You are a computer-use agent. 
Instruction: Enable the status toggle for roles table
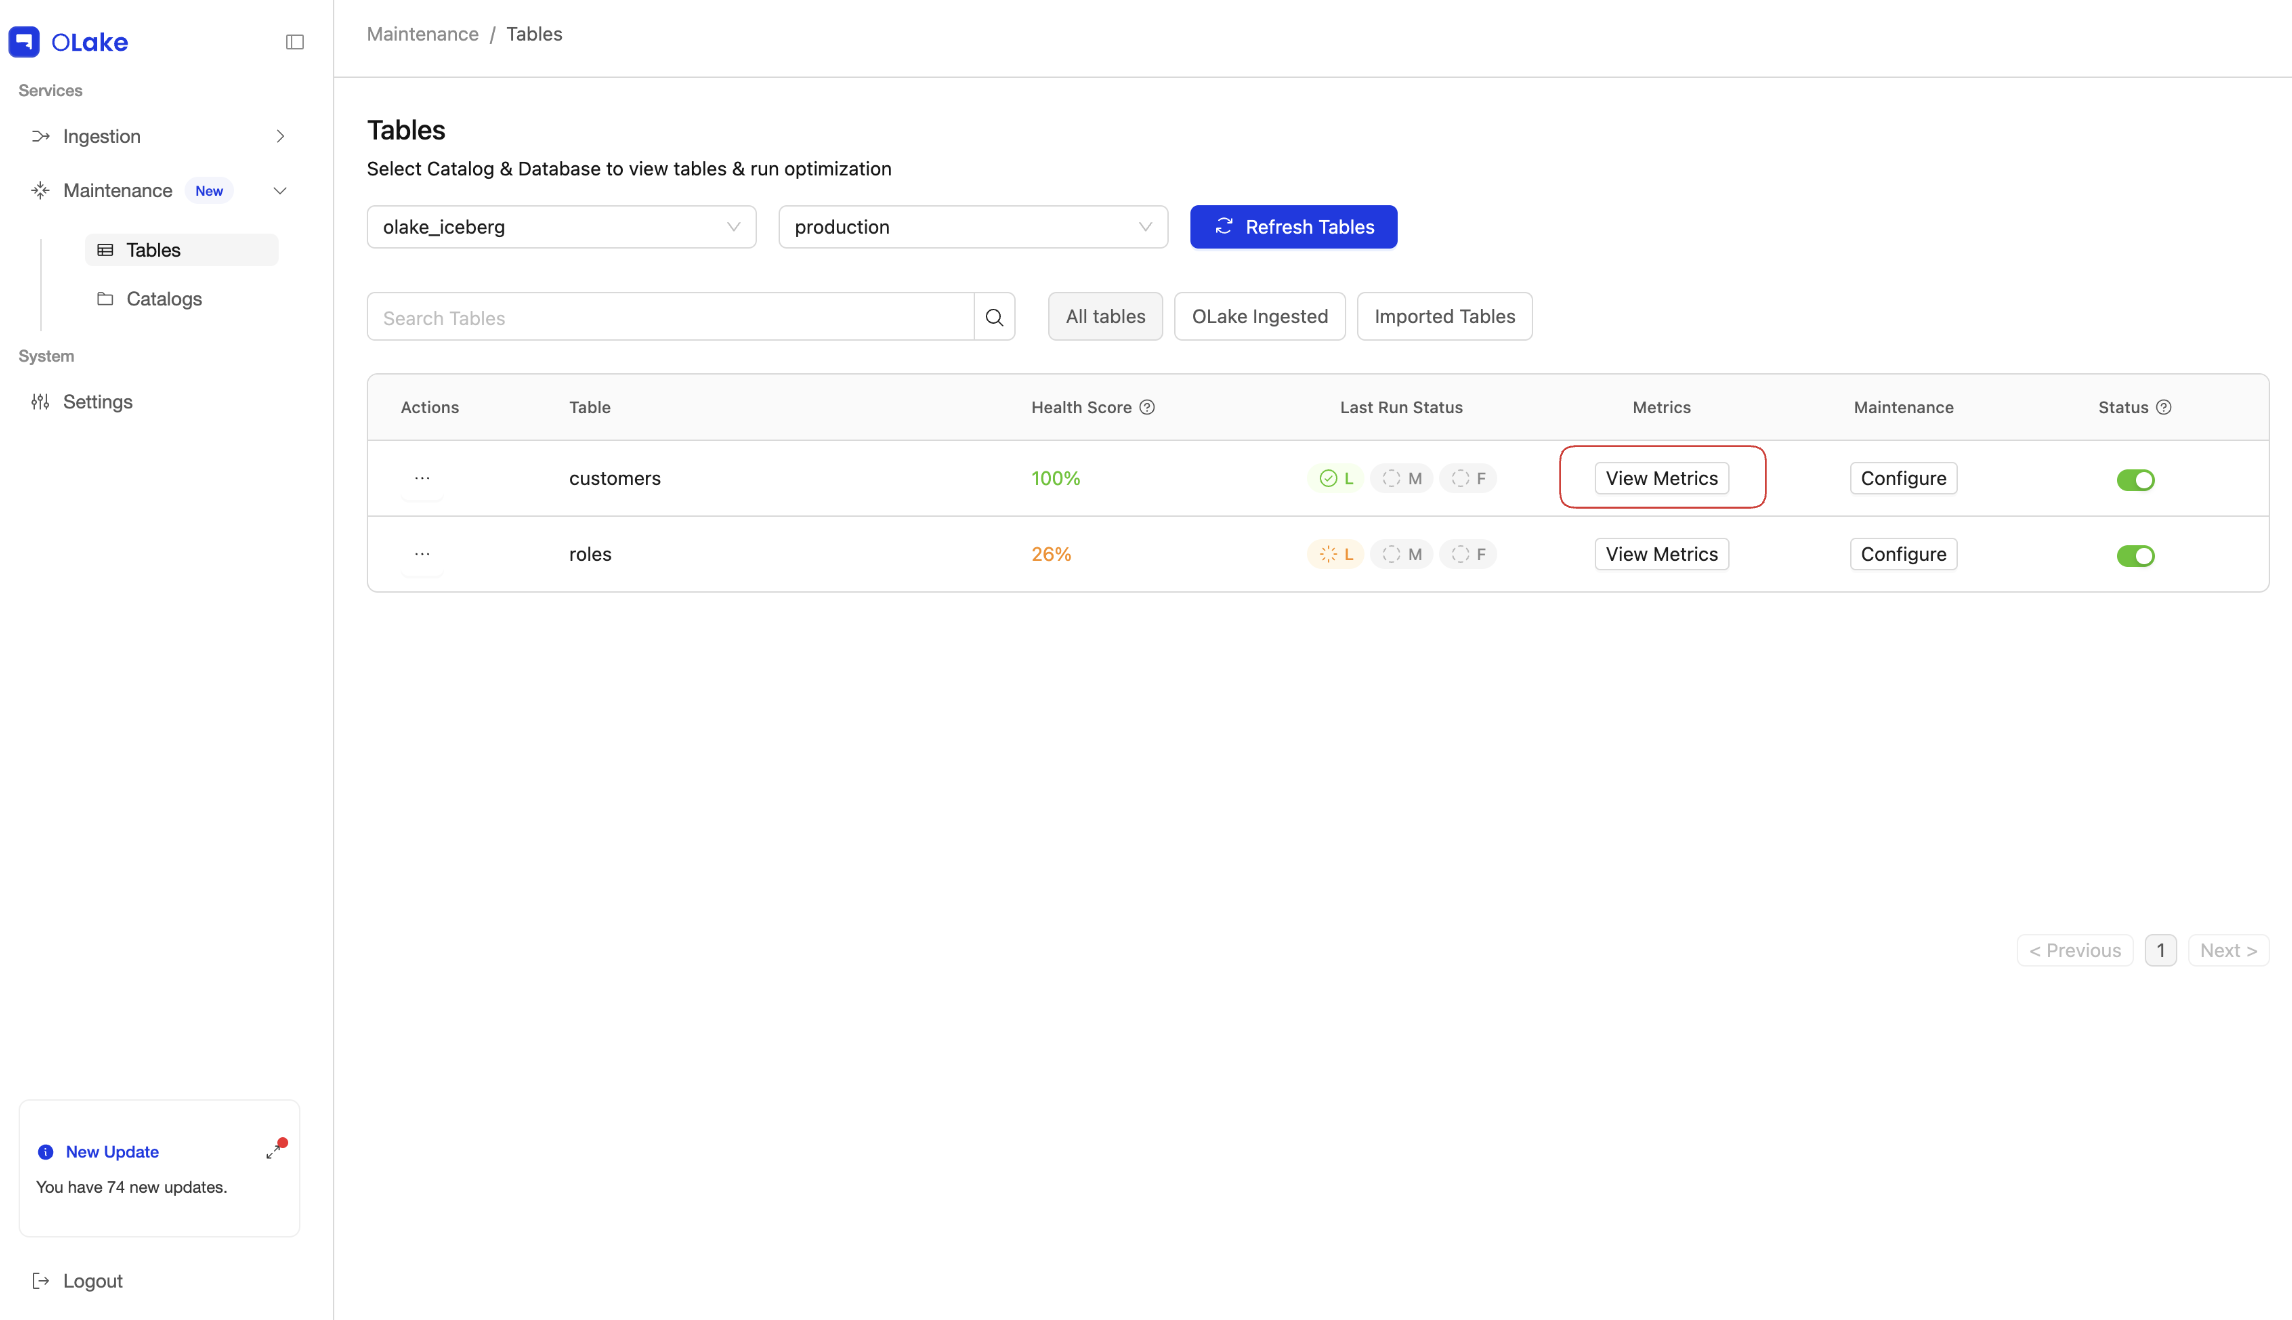click(2136, 556)
